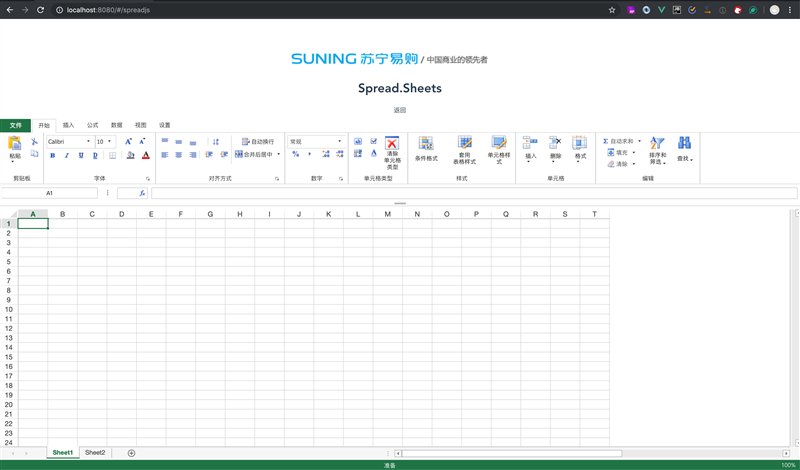The image size is (800, 470).
Task: Switch to the Sheet2 tab
Action: point(95,453)
